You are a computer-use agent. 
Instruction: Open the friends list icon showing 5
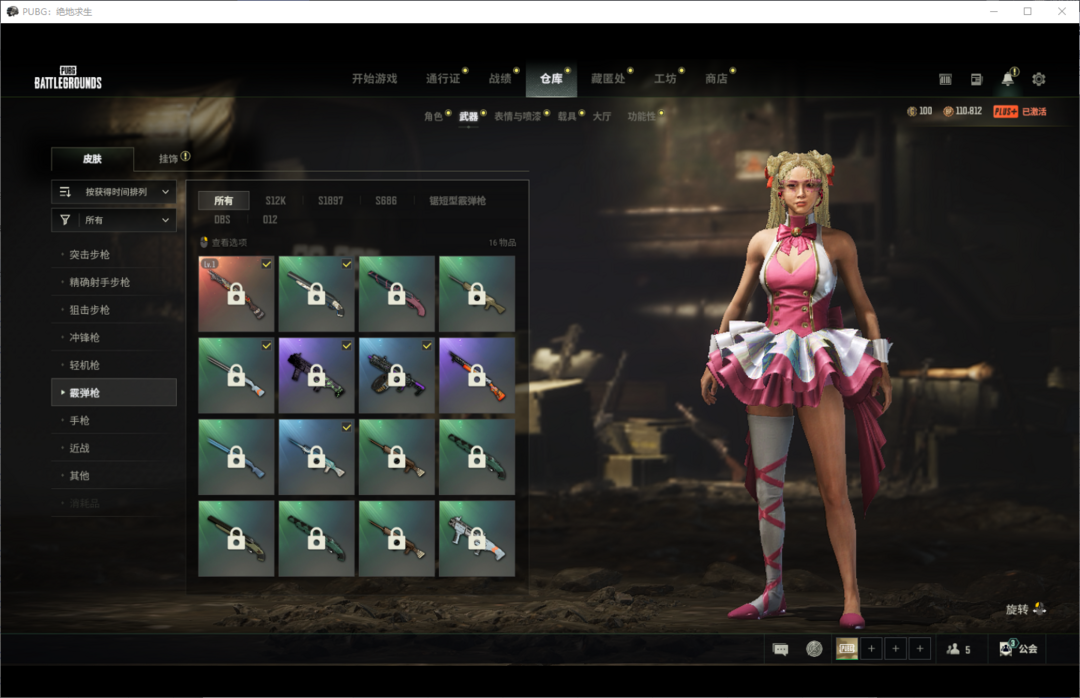tap(958, 649)
